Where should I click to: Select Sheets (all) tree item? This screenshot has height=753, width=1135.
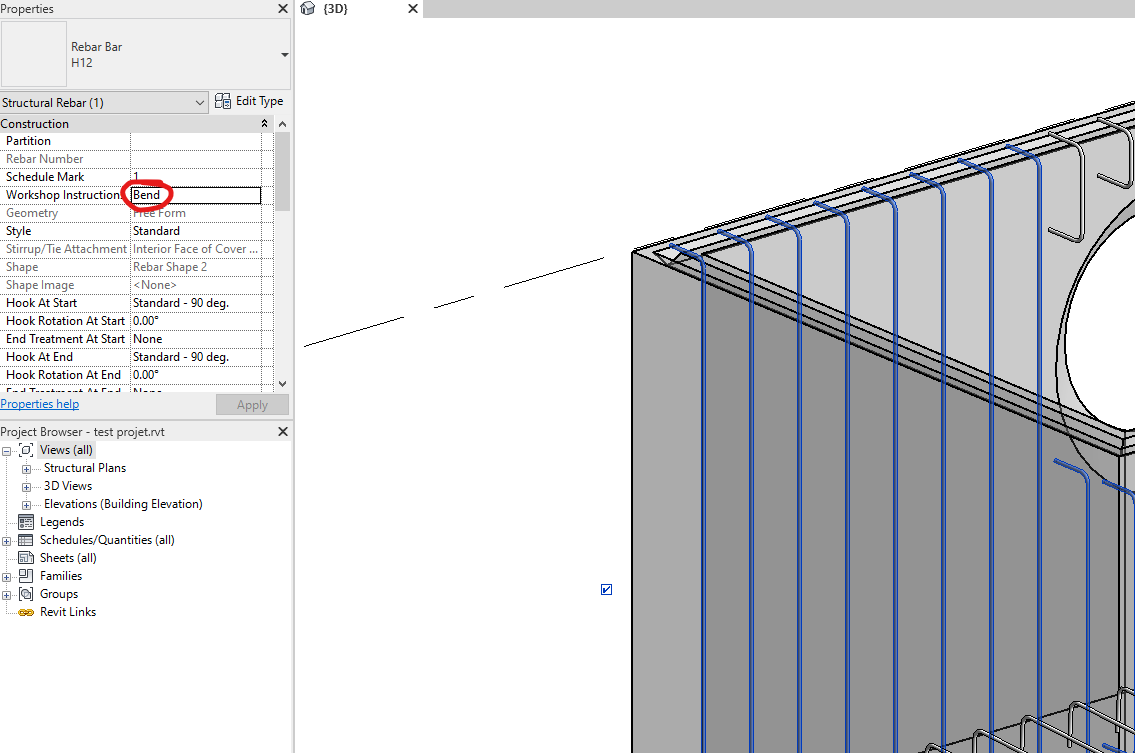point(68,558)
